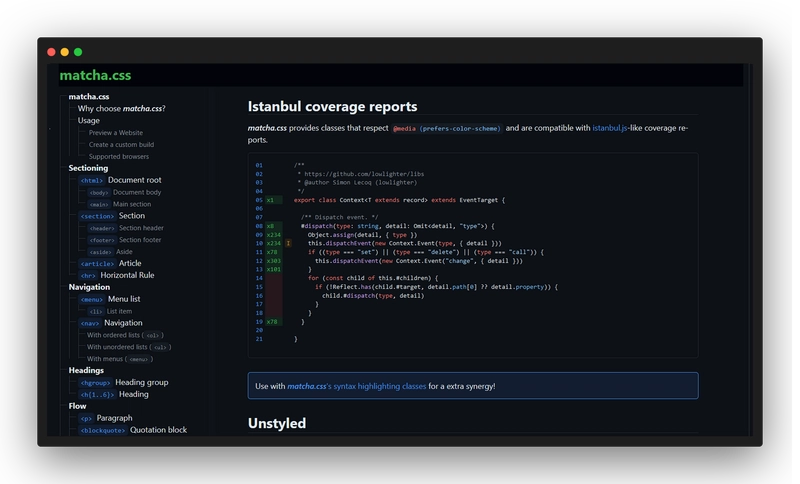Click x303 coverage count on line 12
Image resolution: width=800 pixels, height=484 pixels.
point(273,261)
